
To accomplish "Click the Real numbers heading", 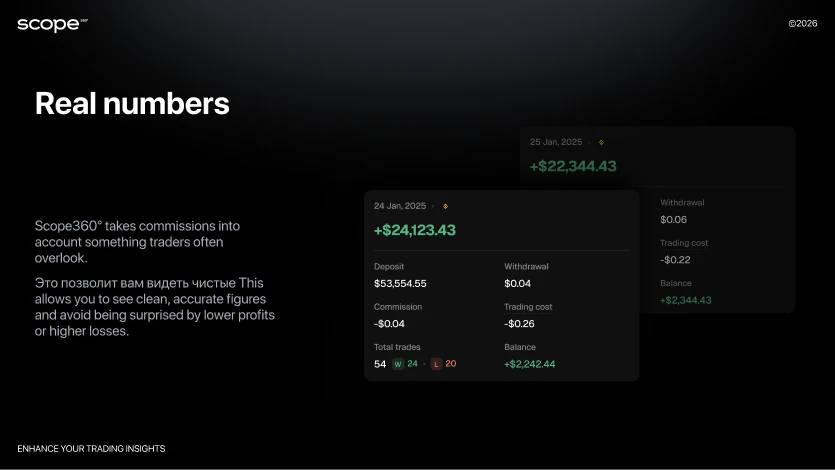I will 132,103.
